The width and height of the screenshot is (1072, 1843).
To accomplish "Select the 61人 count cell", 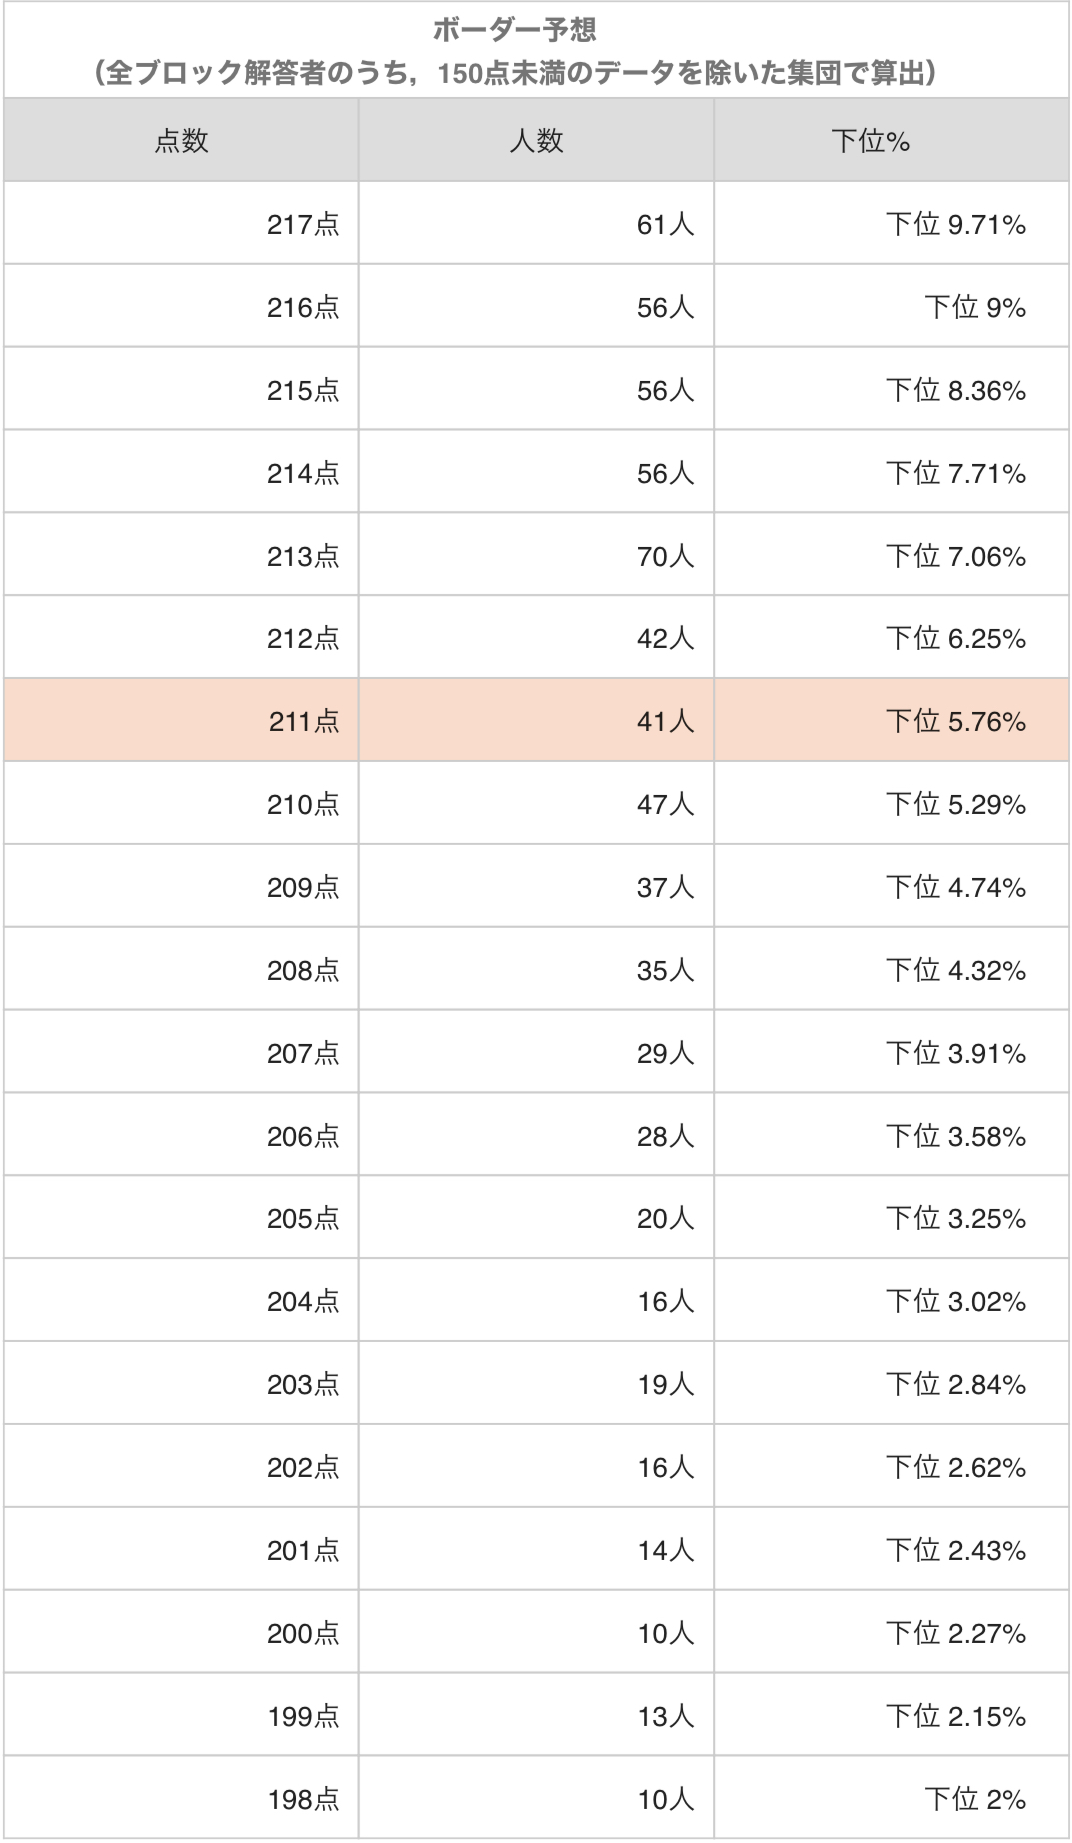I will [x=665, y=224].
